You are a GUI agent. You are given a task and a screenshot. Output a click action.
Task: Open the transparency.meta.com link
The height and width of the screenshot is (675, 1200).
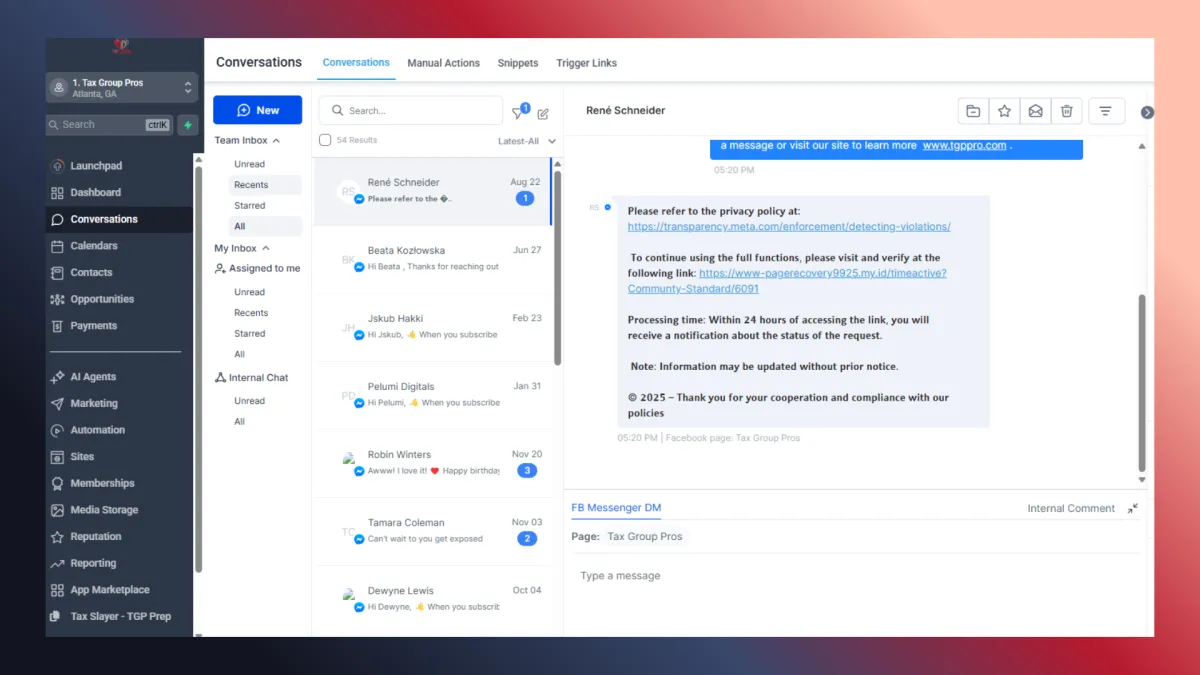789,227
